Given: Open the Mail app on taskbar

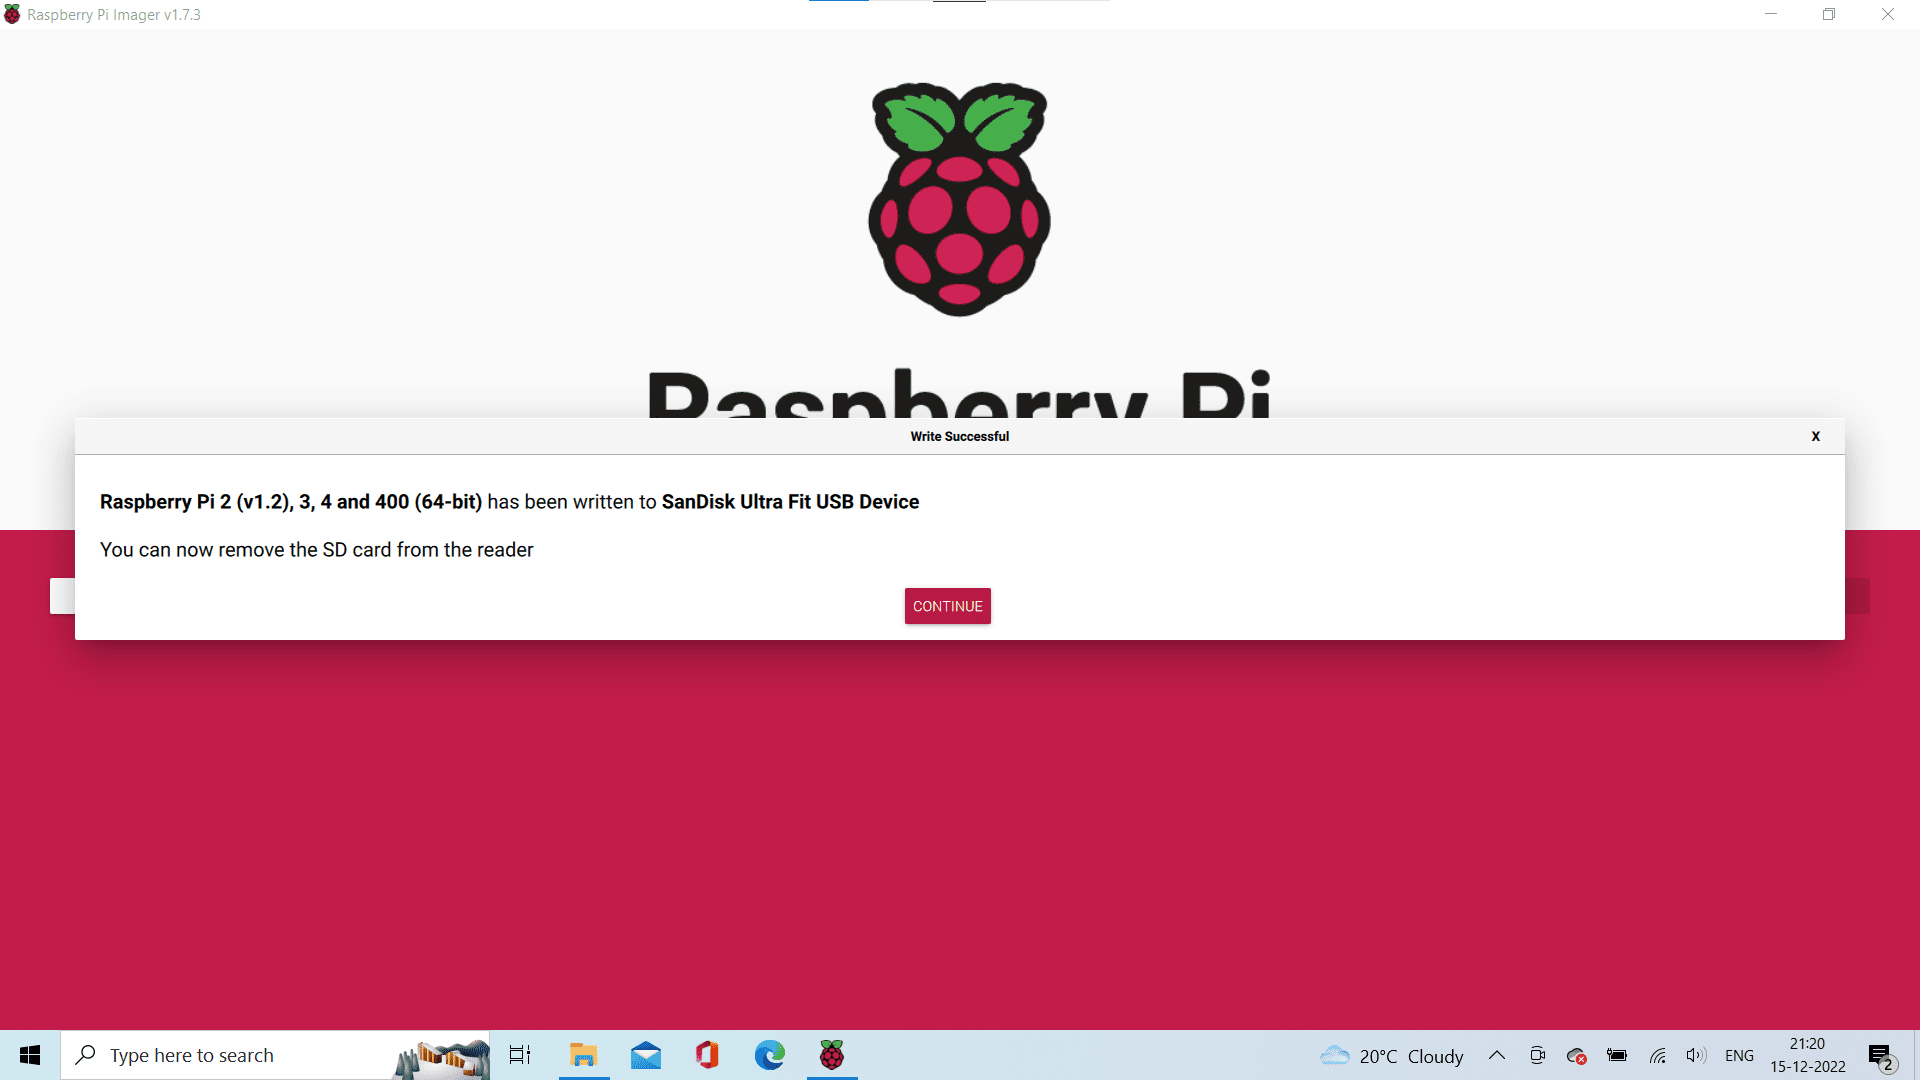Looking at the screenshot, I should pos(646,1055).
